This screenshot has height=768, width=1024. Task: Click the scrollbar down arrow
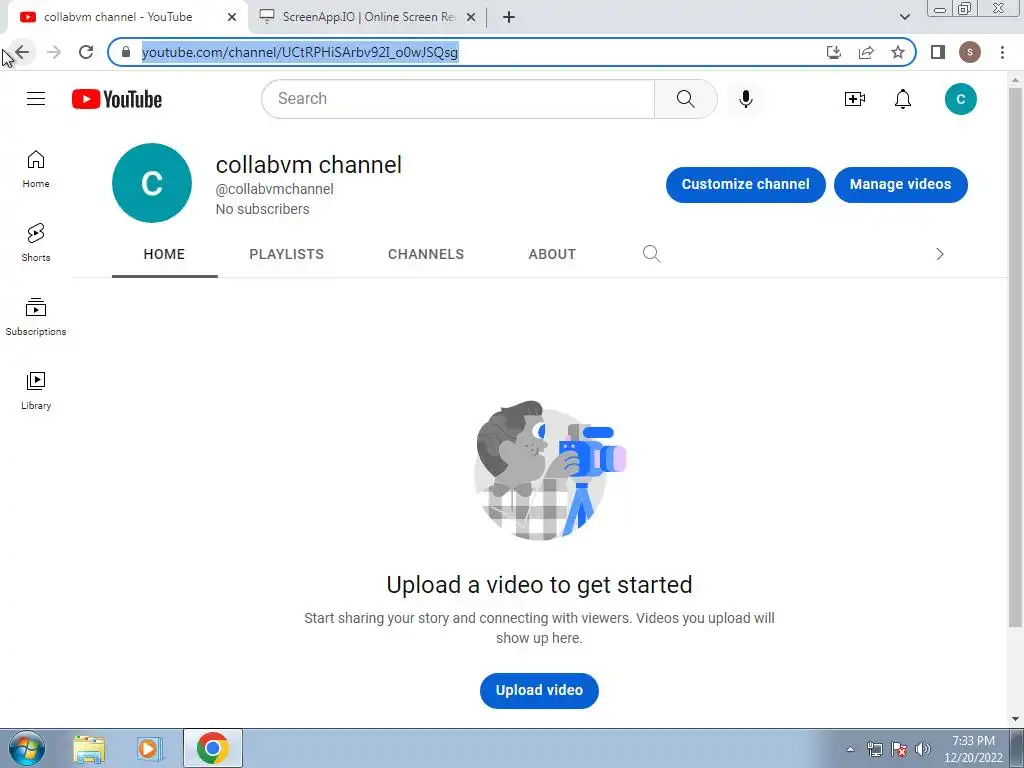[1015, 719]
